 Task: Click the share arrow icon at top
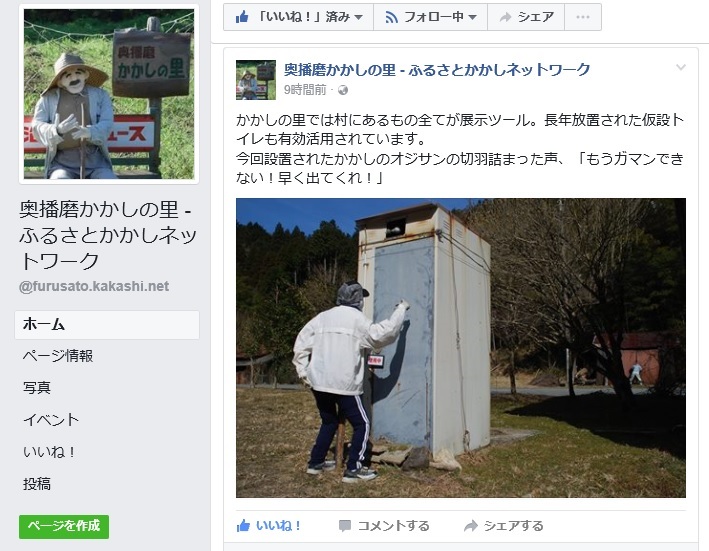click(x=505, y=17)
